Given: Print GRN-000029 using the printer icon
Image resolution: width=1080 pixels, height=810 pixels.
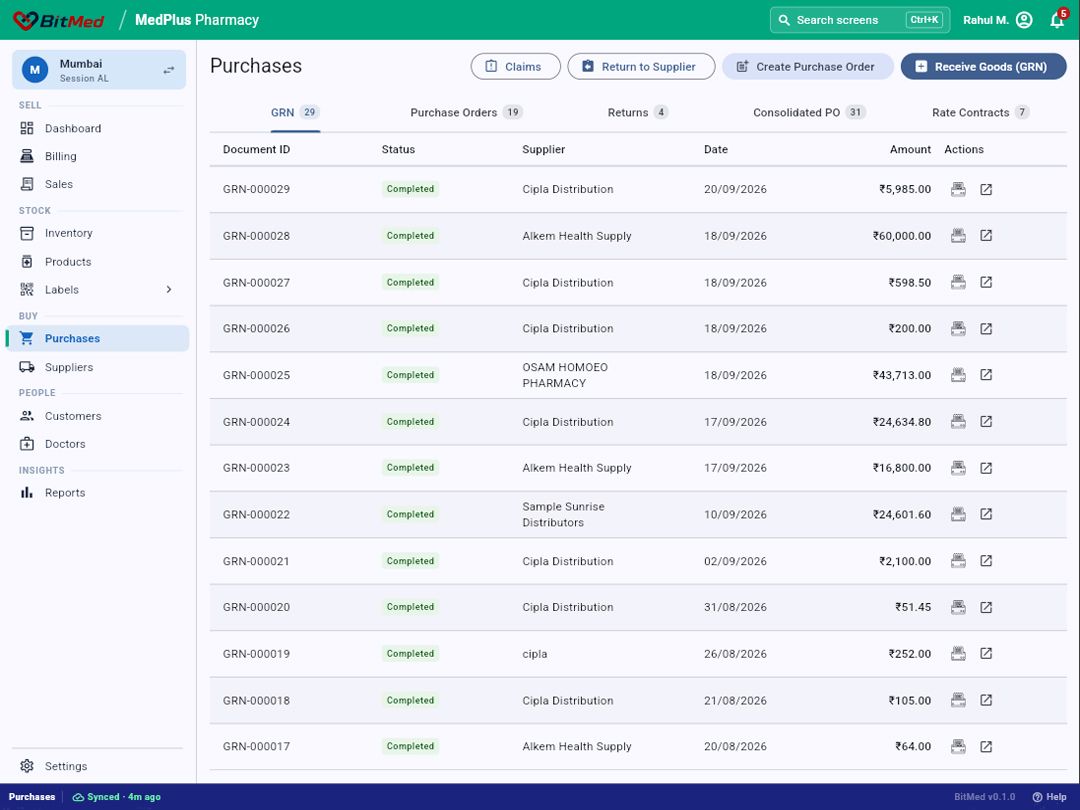Looking at the screenshot, I should (x=958, y=189).
